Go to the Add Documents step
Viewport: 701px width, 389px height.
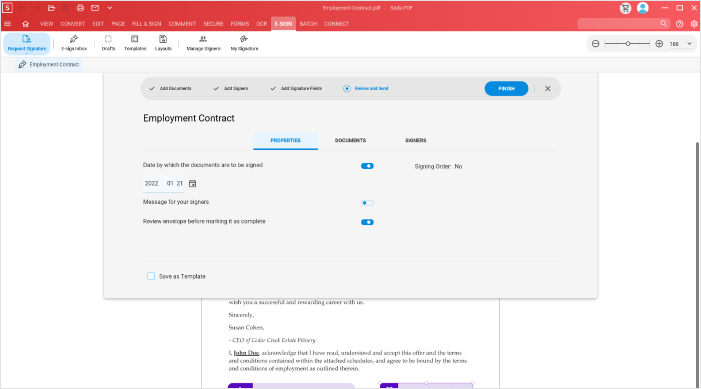click(170, 89)
